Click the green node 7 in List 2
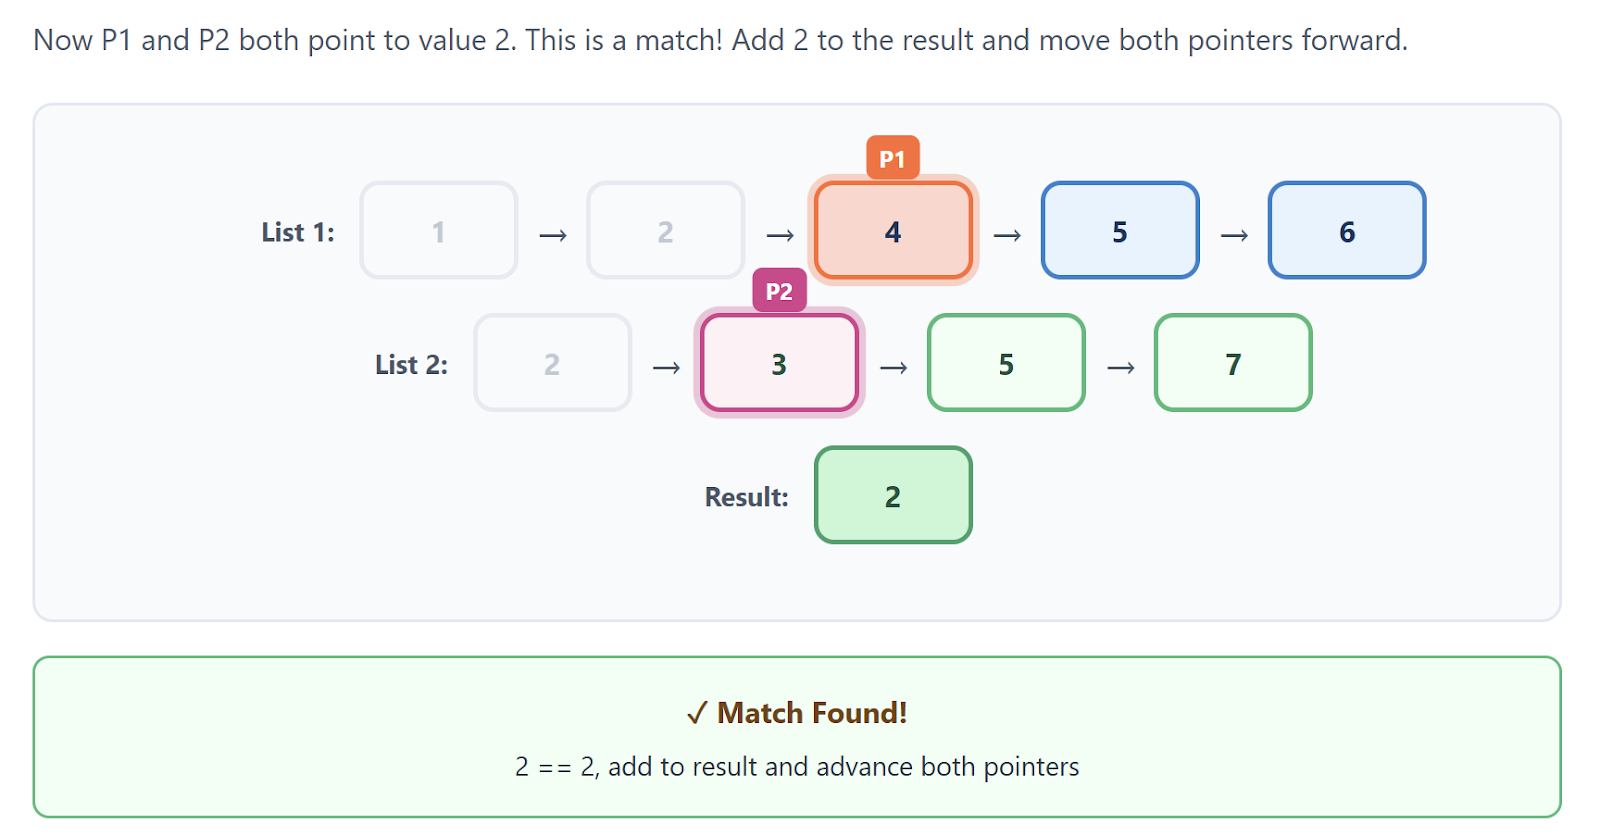The width and height of the screenshot is (1600, 836). click(x=1233, y=363)
